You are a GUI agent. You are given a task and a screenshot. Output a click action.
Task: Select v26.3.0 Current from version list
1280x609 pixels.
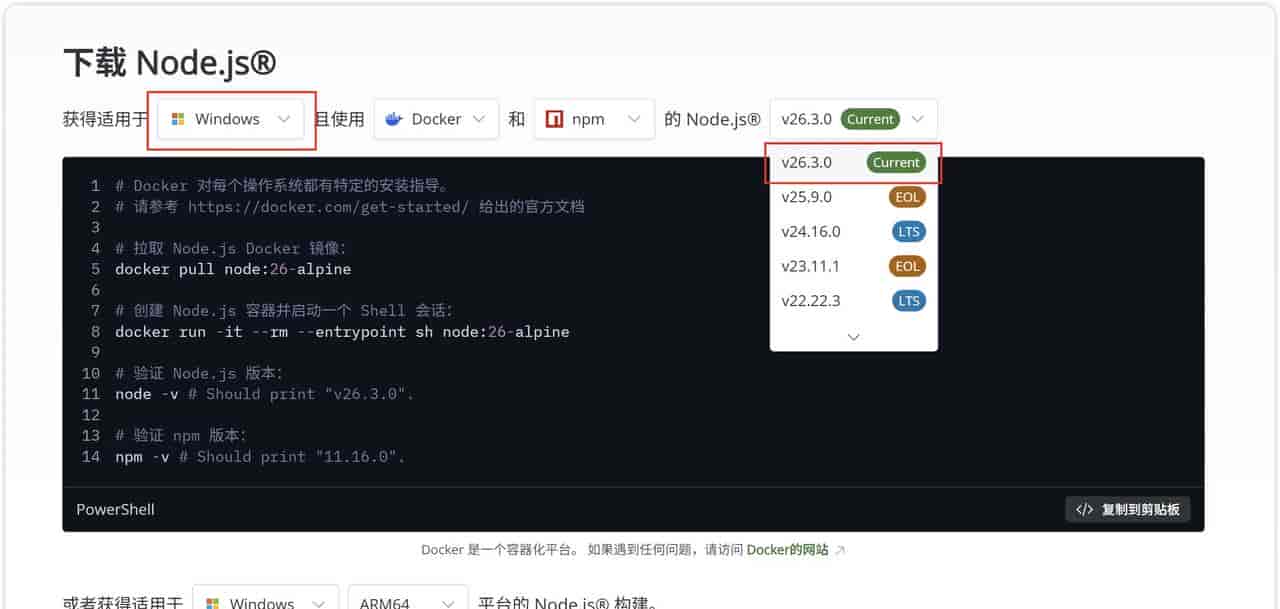pos(853,162)
